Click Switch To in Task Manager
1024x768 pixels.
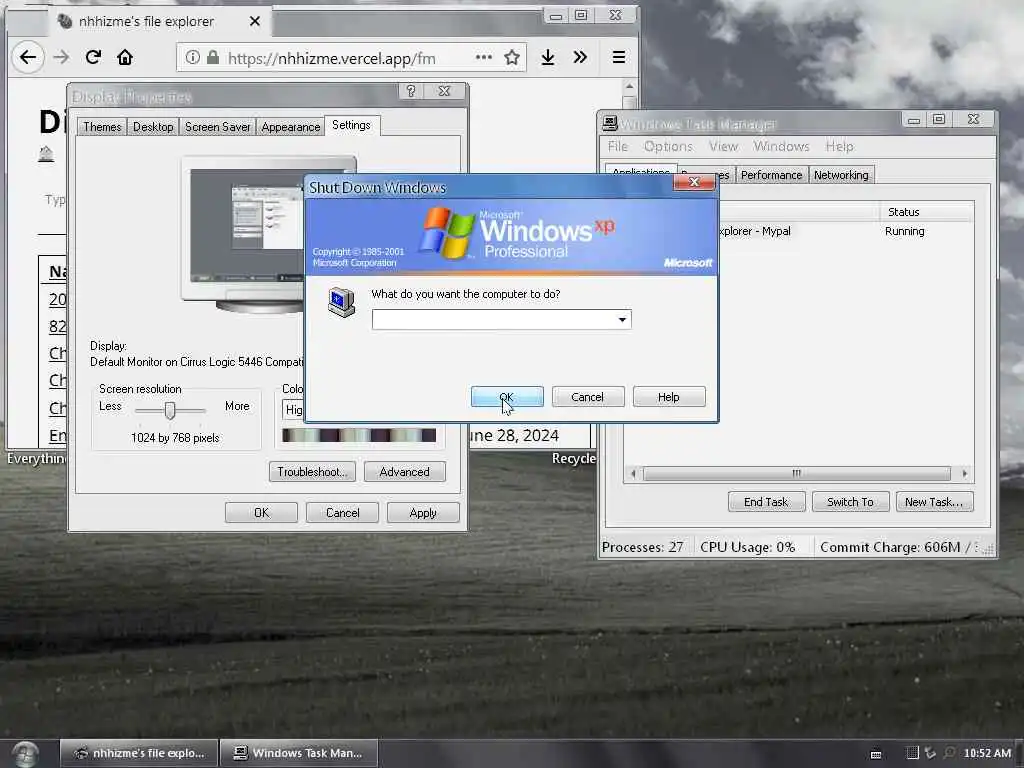coord(850,502)
